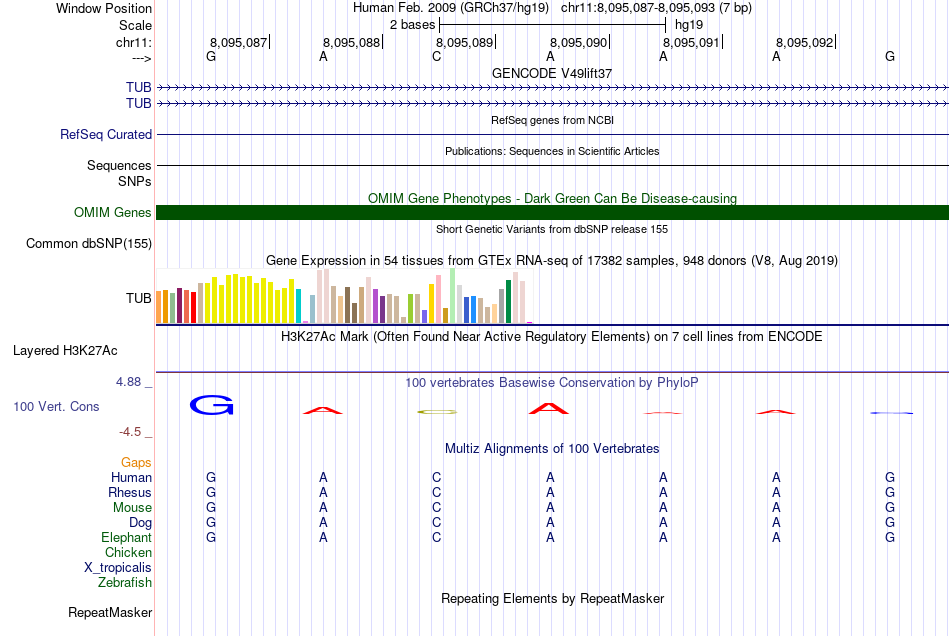Click base C in the Elephant alignment row
The height and width of the screenshot is (636, 950).
[x=437, y=537]
